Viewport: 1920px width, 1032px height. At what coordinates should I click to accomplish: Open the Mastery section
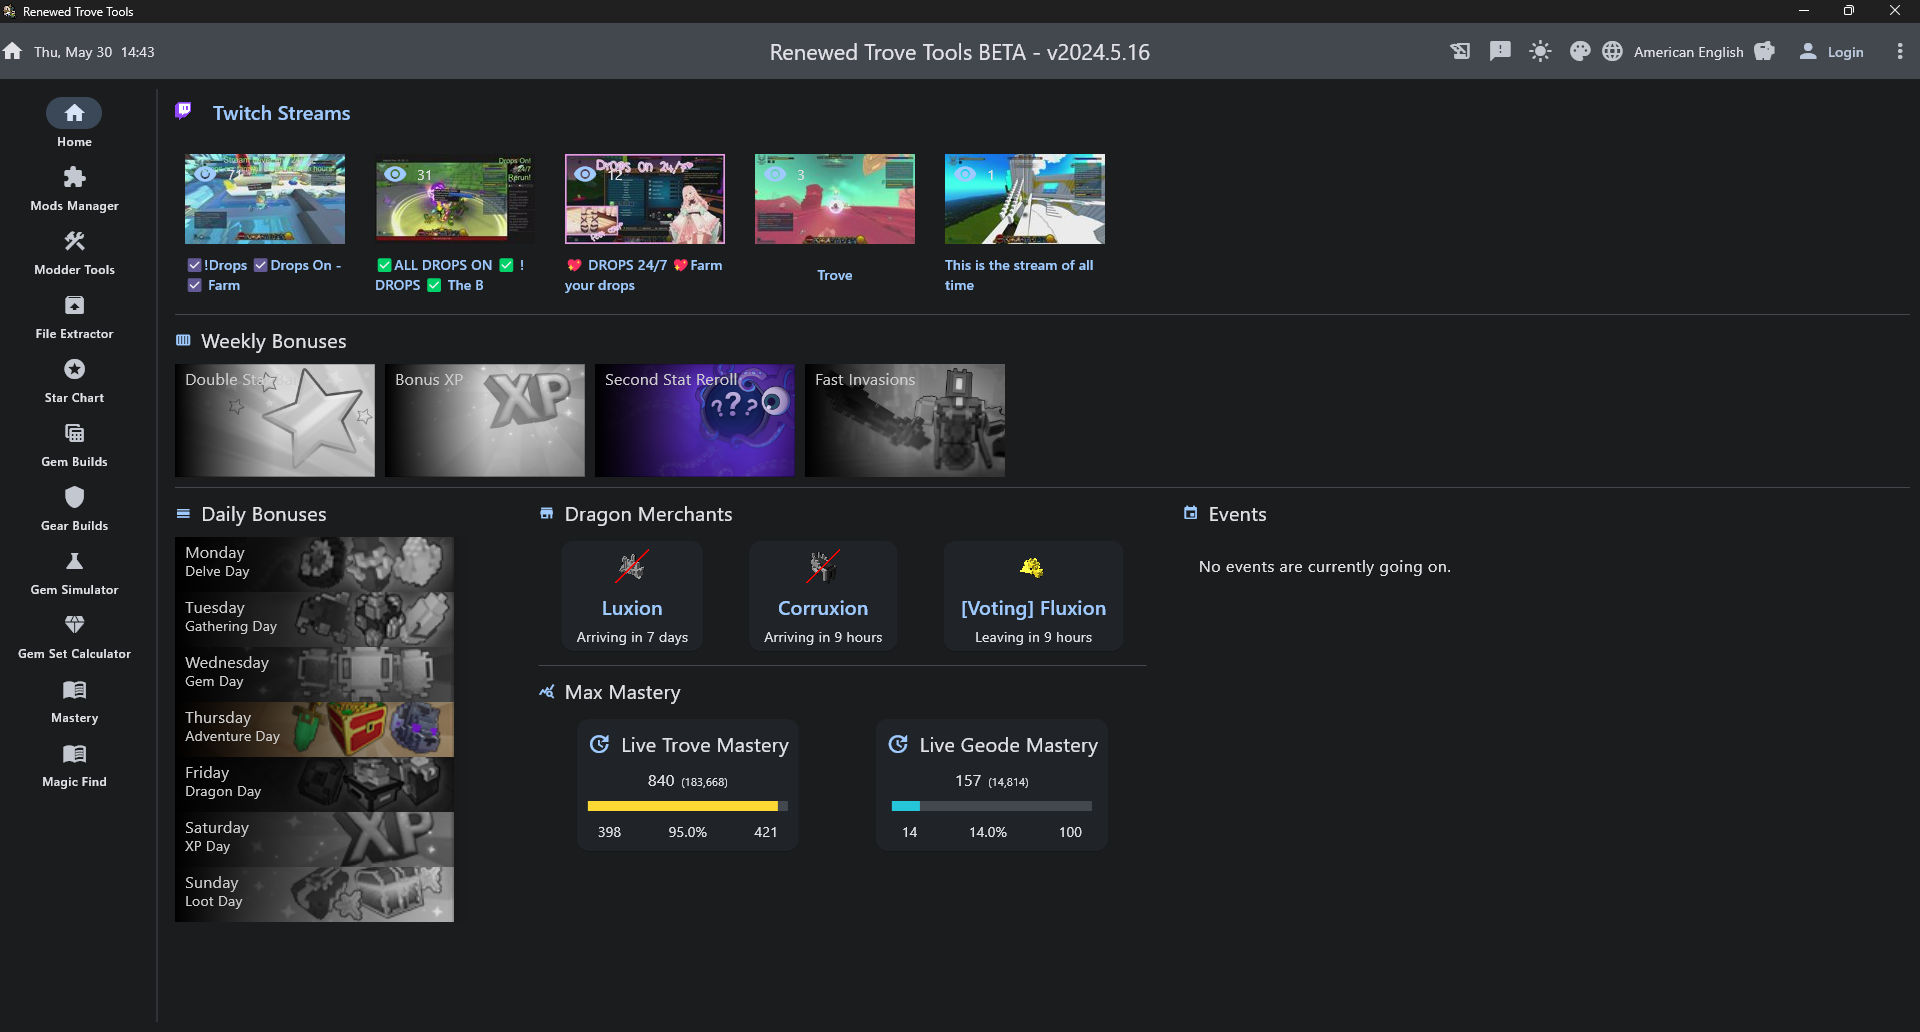74,698
